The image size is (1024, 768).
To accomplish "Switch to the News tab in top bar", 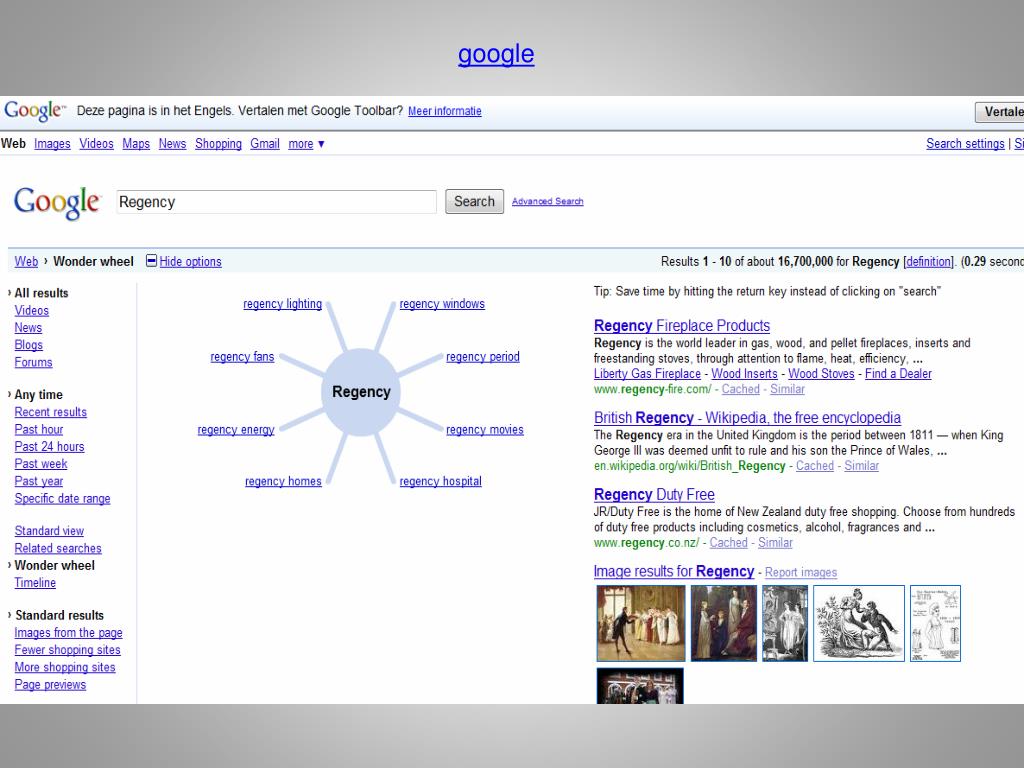I will click(x=172, y=144).
